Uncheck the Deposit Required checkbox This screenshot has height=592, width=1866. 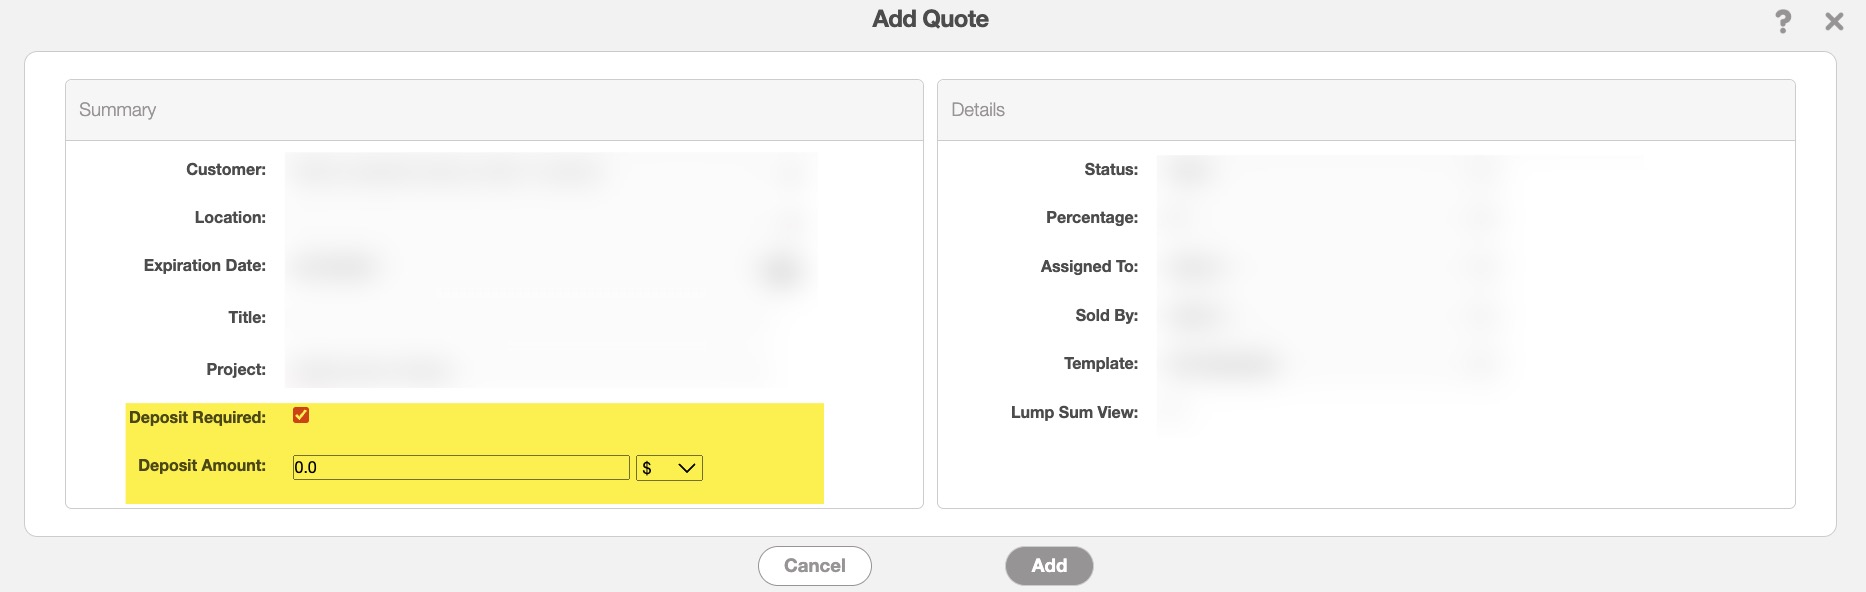click(x=301, y=415)
